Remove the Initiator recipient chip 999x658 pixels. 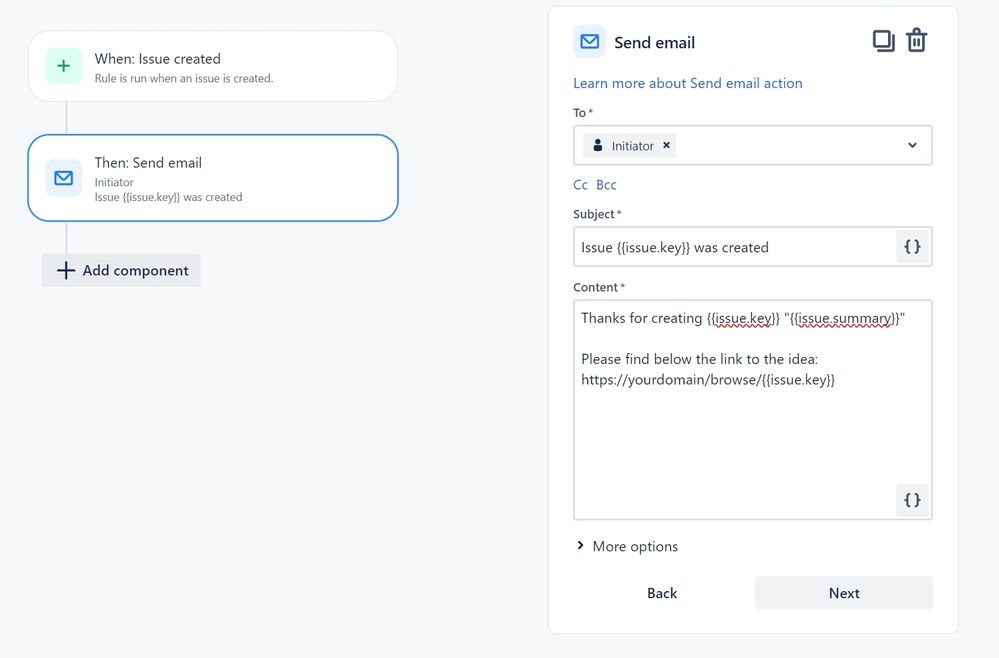pos(666,145)
